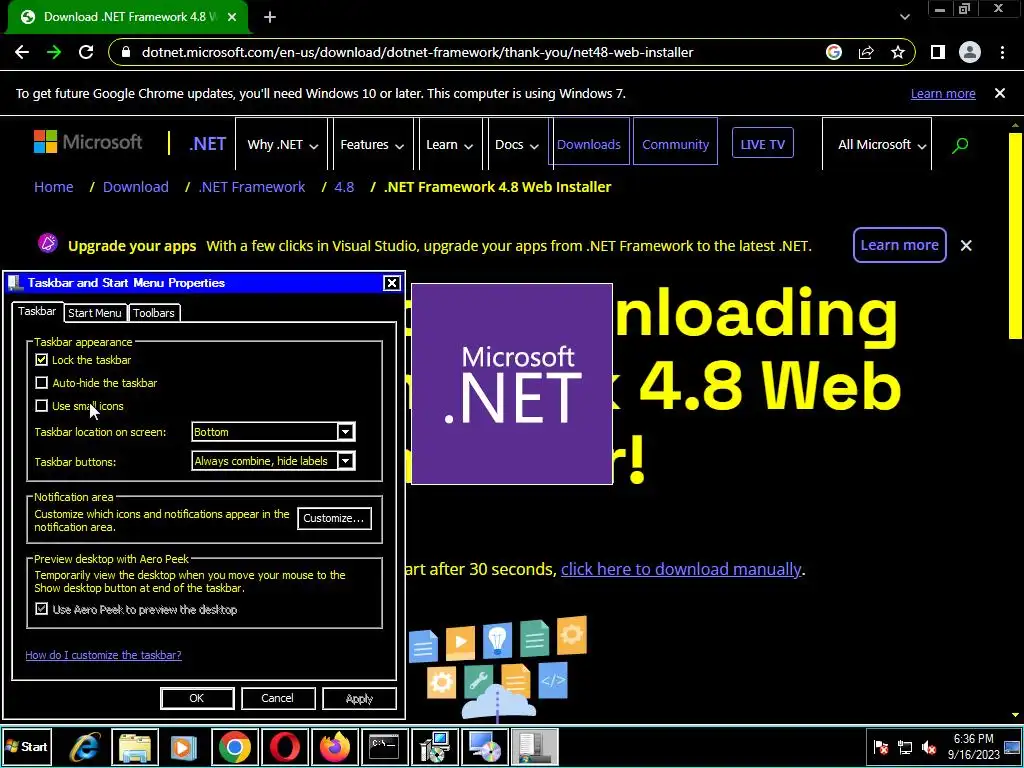Click Customize... notification area button
This screenshot has width=1024, height=768.
click(334, 519)
